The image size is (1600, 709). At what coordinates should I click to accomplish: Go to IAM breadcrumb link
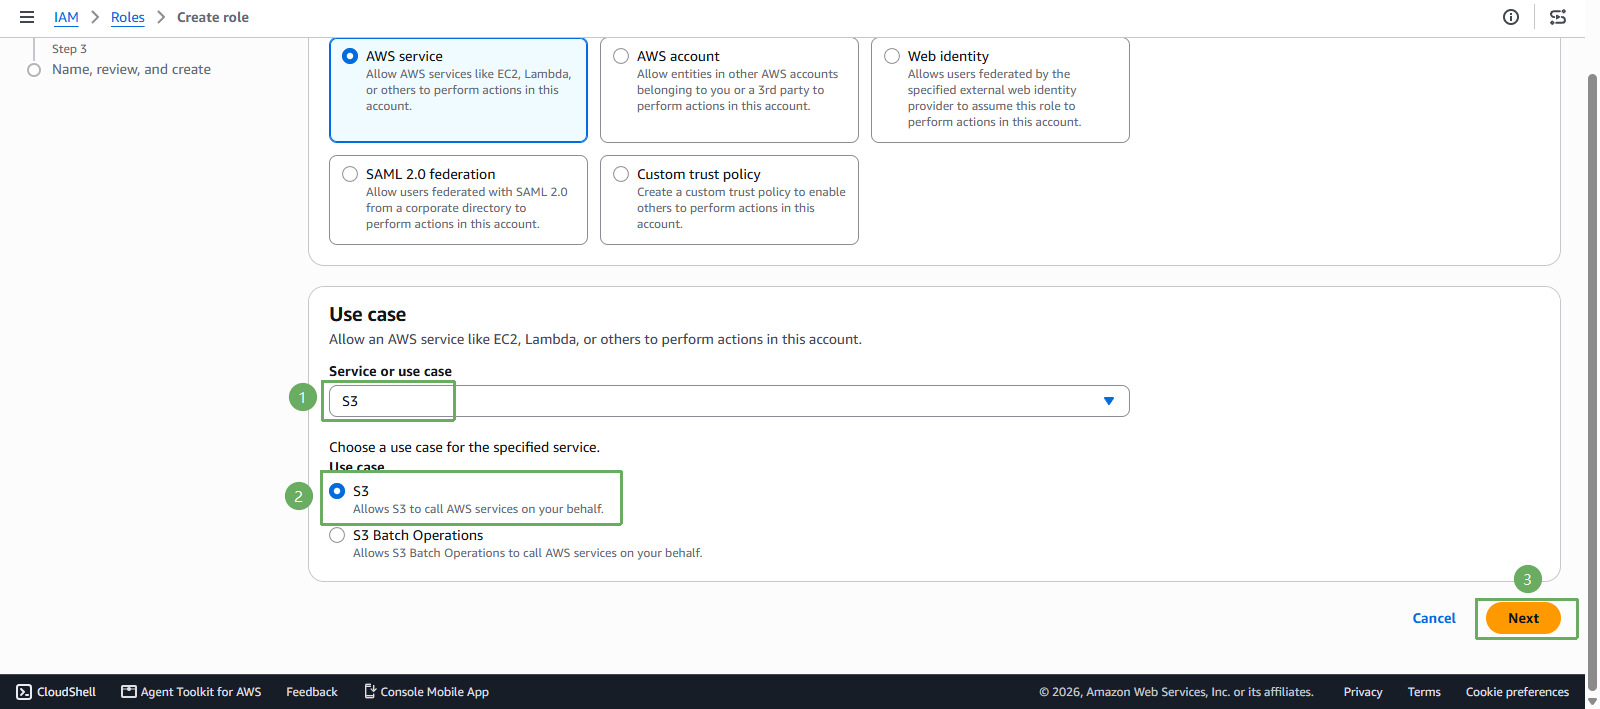66,17
